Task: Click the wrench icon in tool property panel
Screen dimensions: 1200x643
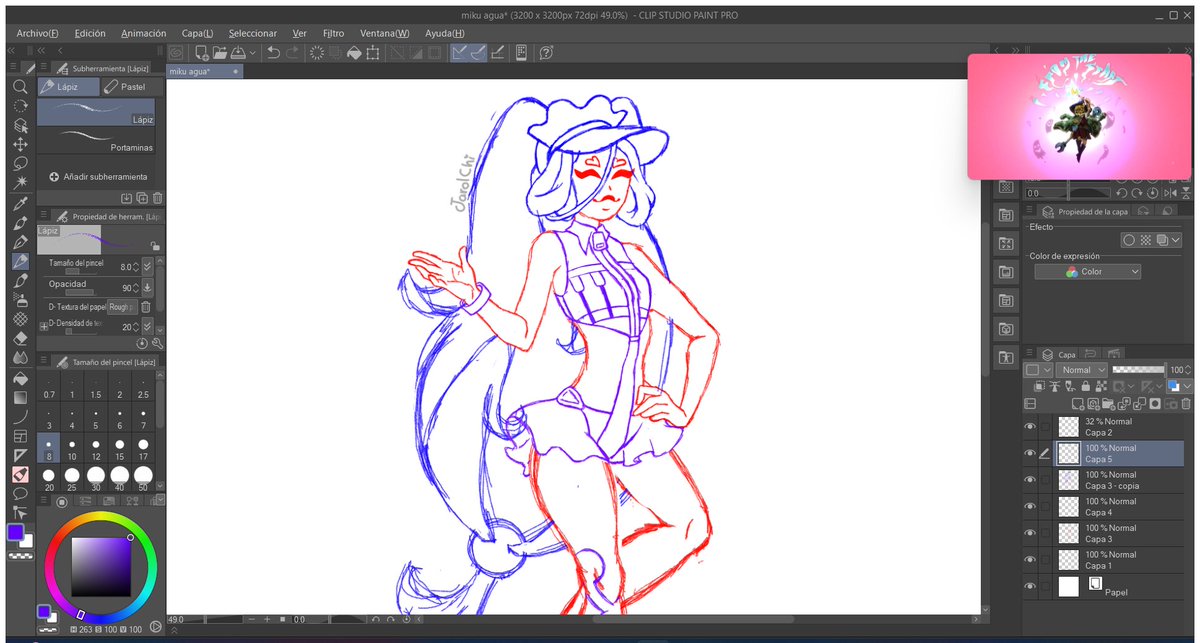Action: 157,343
